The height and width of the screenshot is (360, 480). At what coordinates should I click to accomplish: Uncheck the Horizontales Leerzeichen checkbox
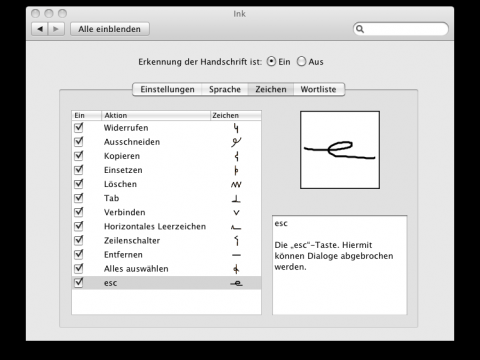point(79,226)
